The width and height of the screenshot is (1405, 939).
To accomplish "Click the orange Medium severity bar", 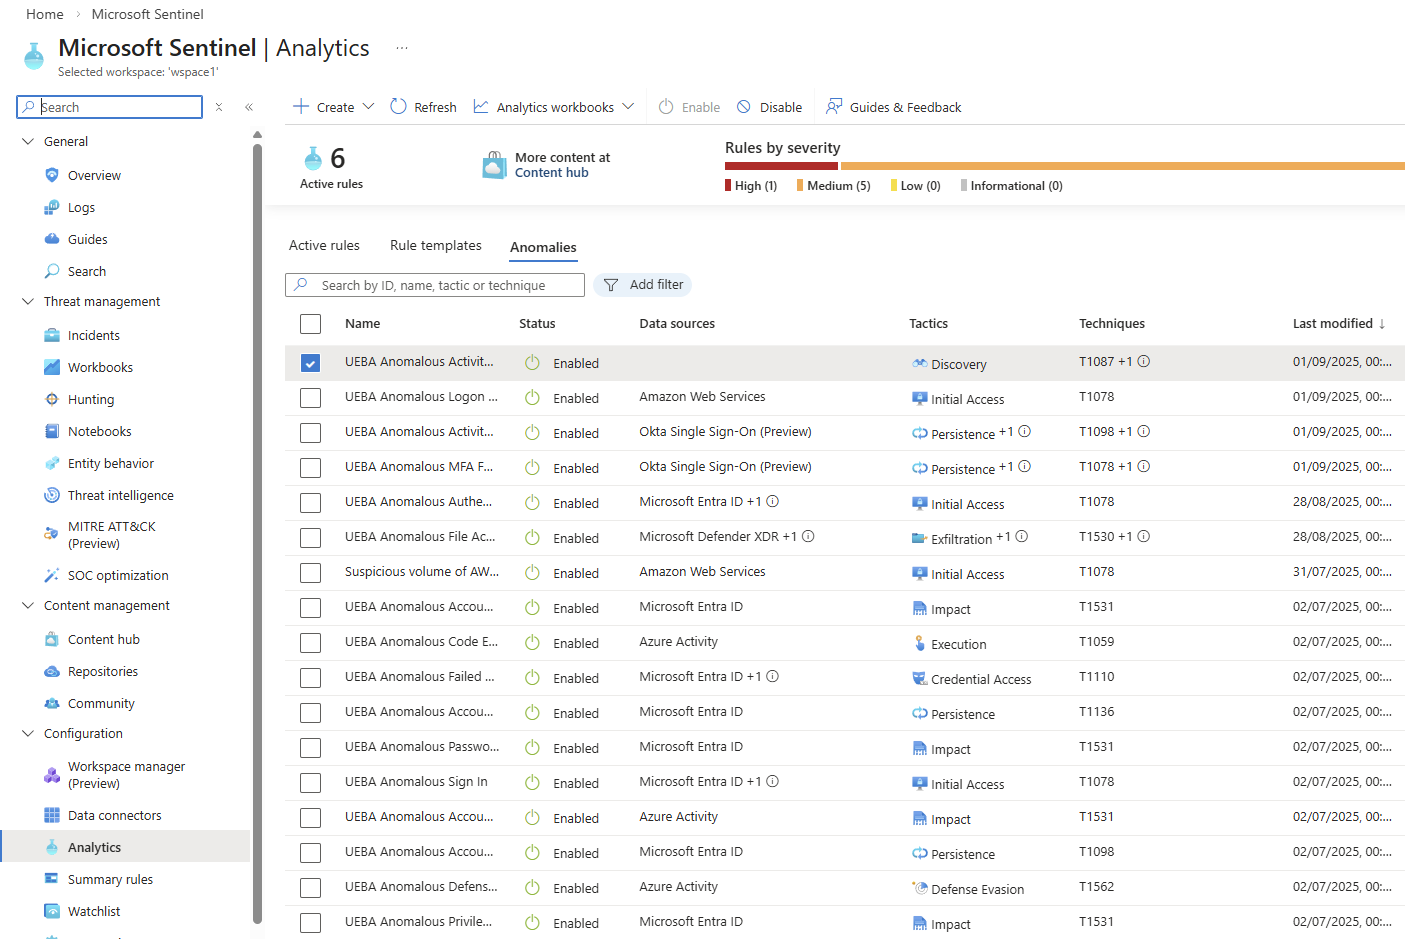I will (1120, 166).
